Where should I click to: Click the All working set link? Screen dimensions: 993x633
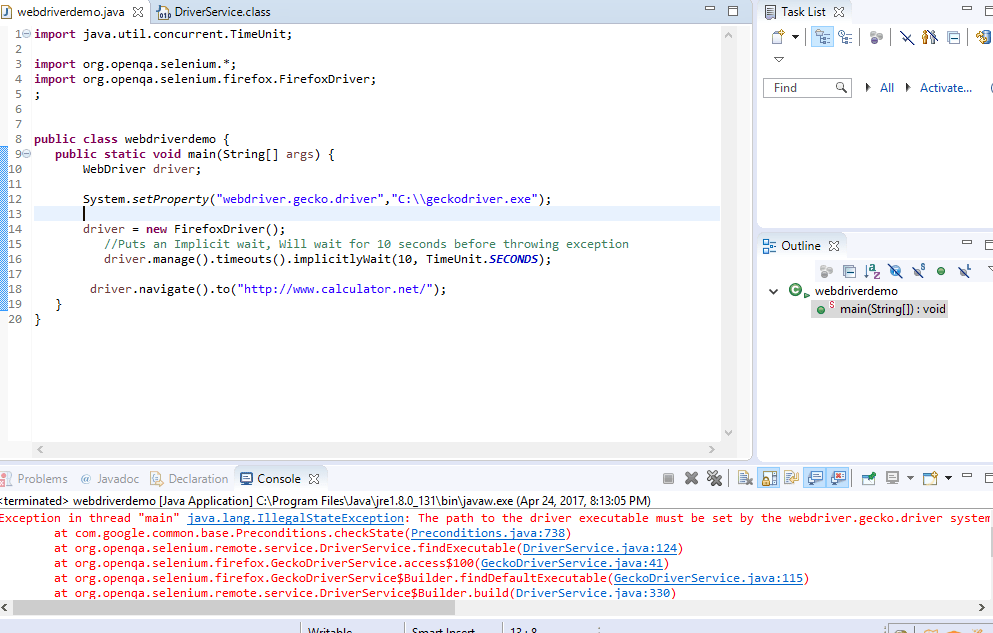pos(887,88)
